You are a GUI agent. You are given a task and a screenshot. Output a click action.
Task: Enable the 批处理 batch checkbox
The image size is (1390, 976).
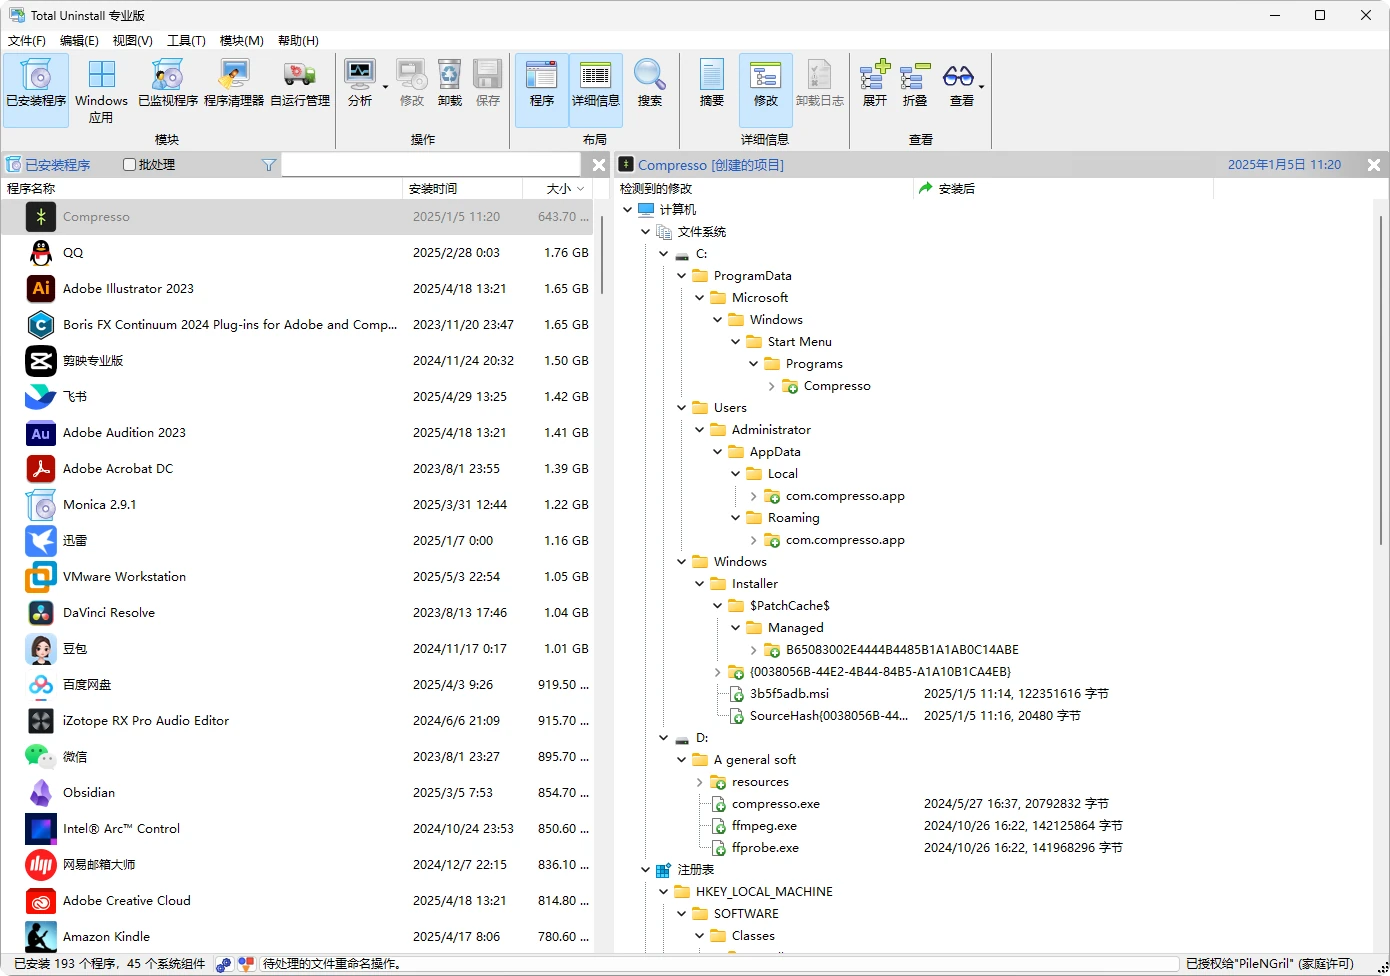point(129,165)
